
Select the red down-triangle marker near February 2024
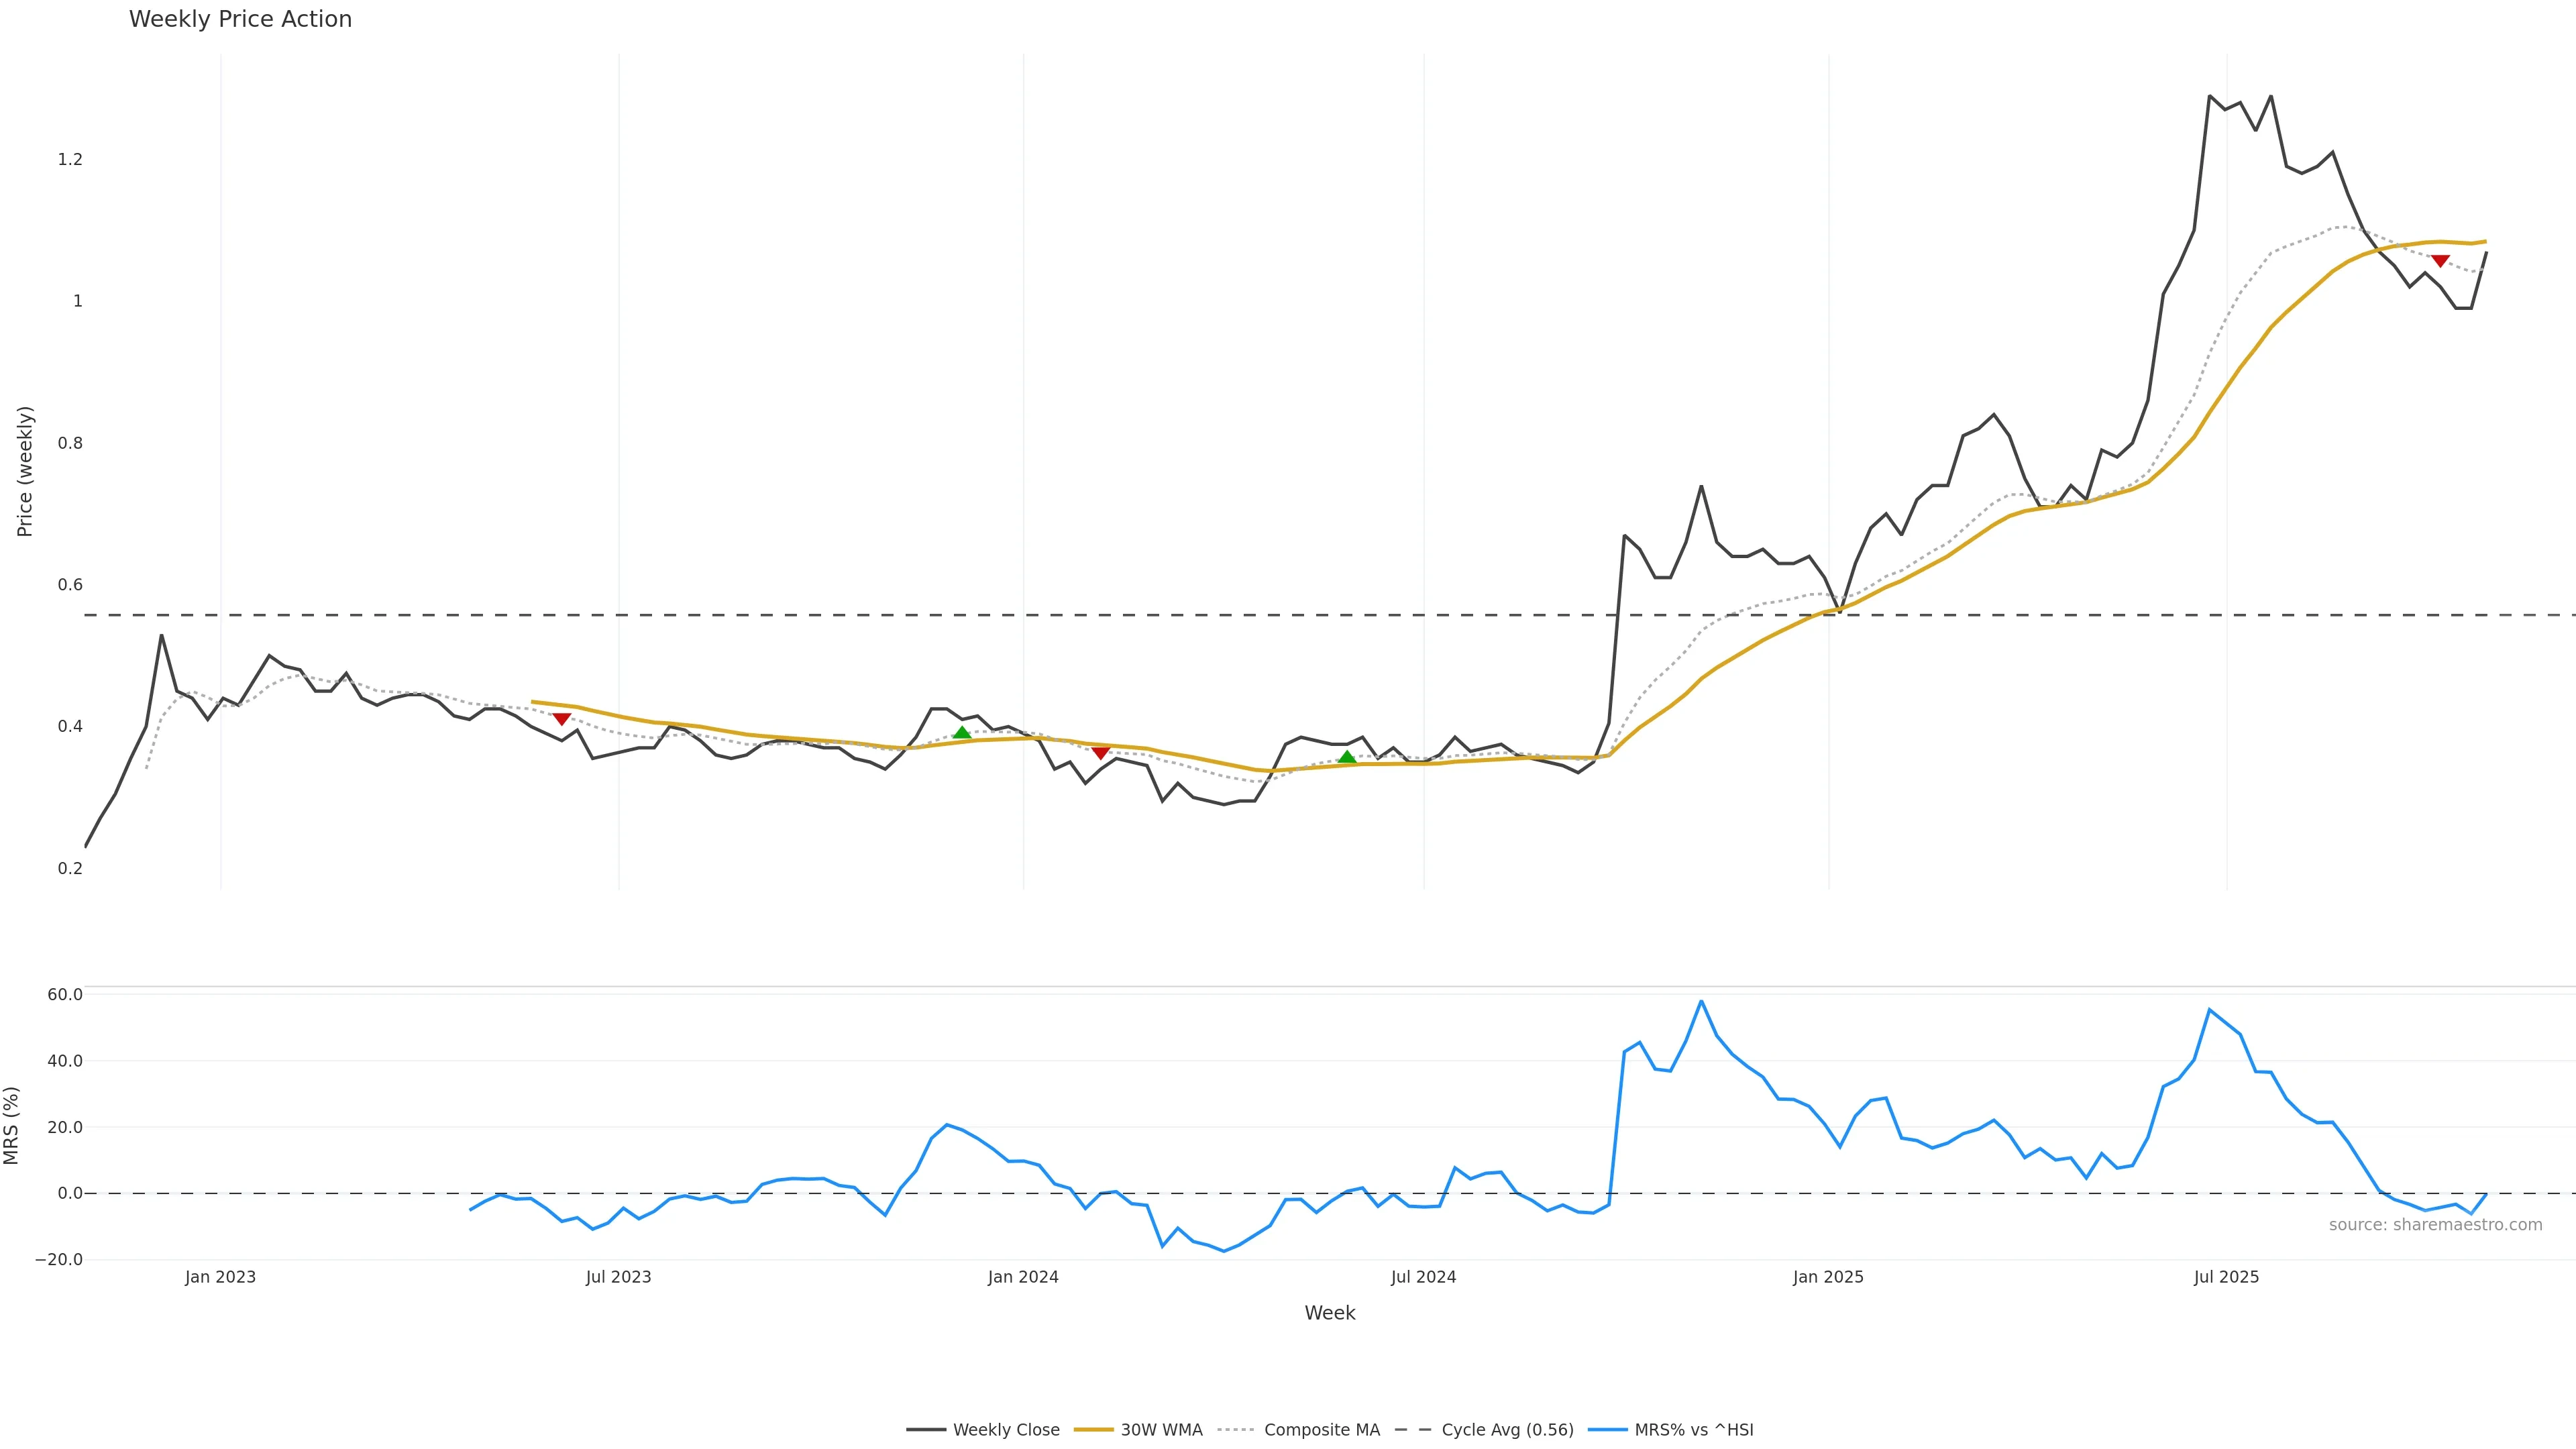point(1100,752)
